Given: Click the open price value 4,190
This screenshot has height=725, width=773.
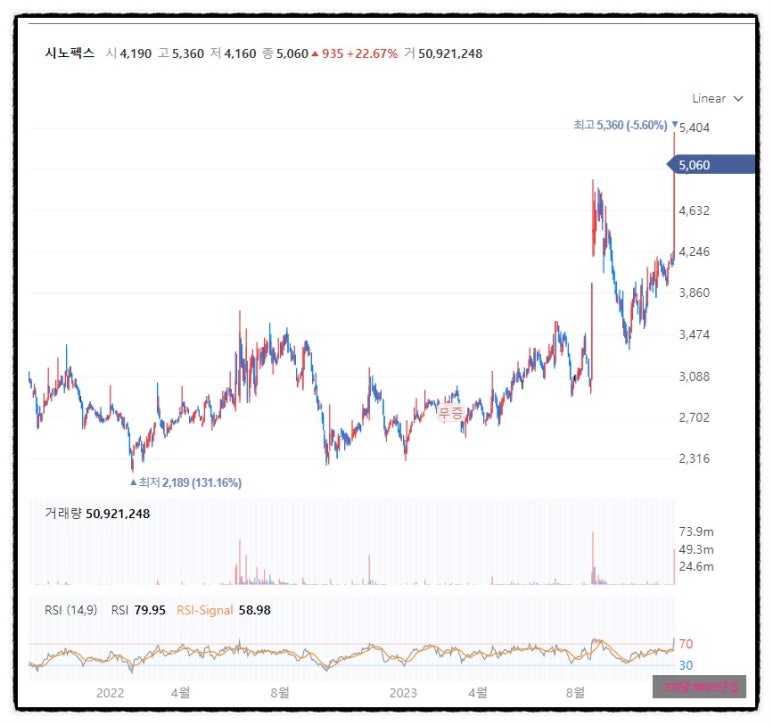Looking at the screenshot, I should pyautogui.click(x=136, y=53).
